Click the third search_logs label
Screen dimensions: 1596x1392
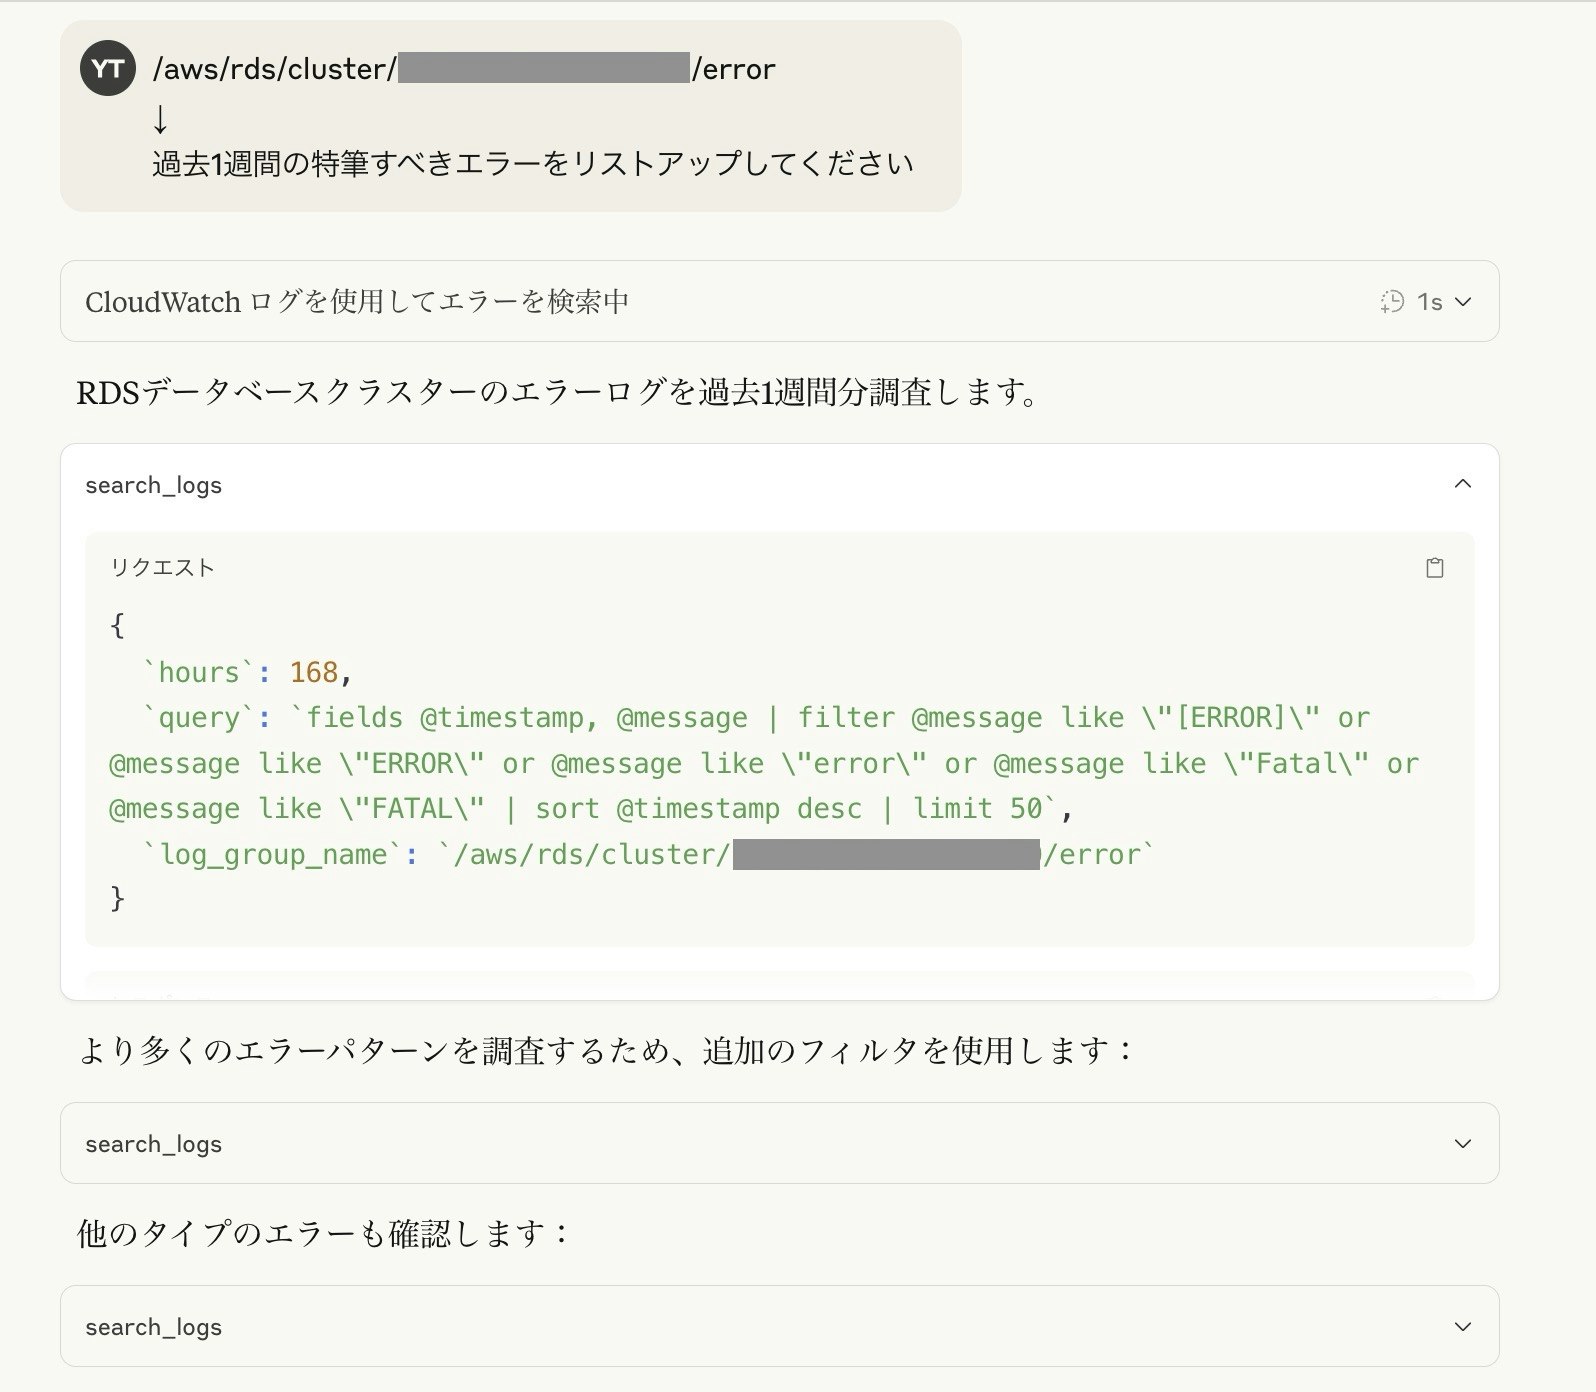click(x=154, y=1327)
